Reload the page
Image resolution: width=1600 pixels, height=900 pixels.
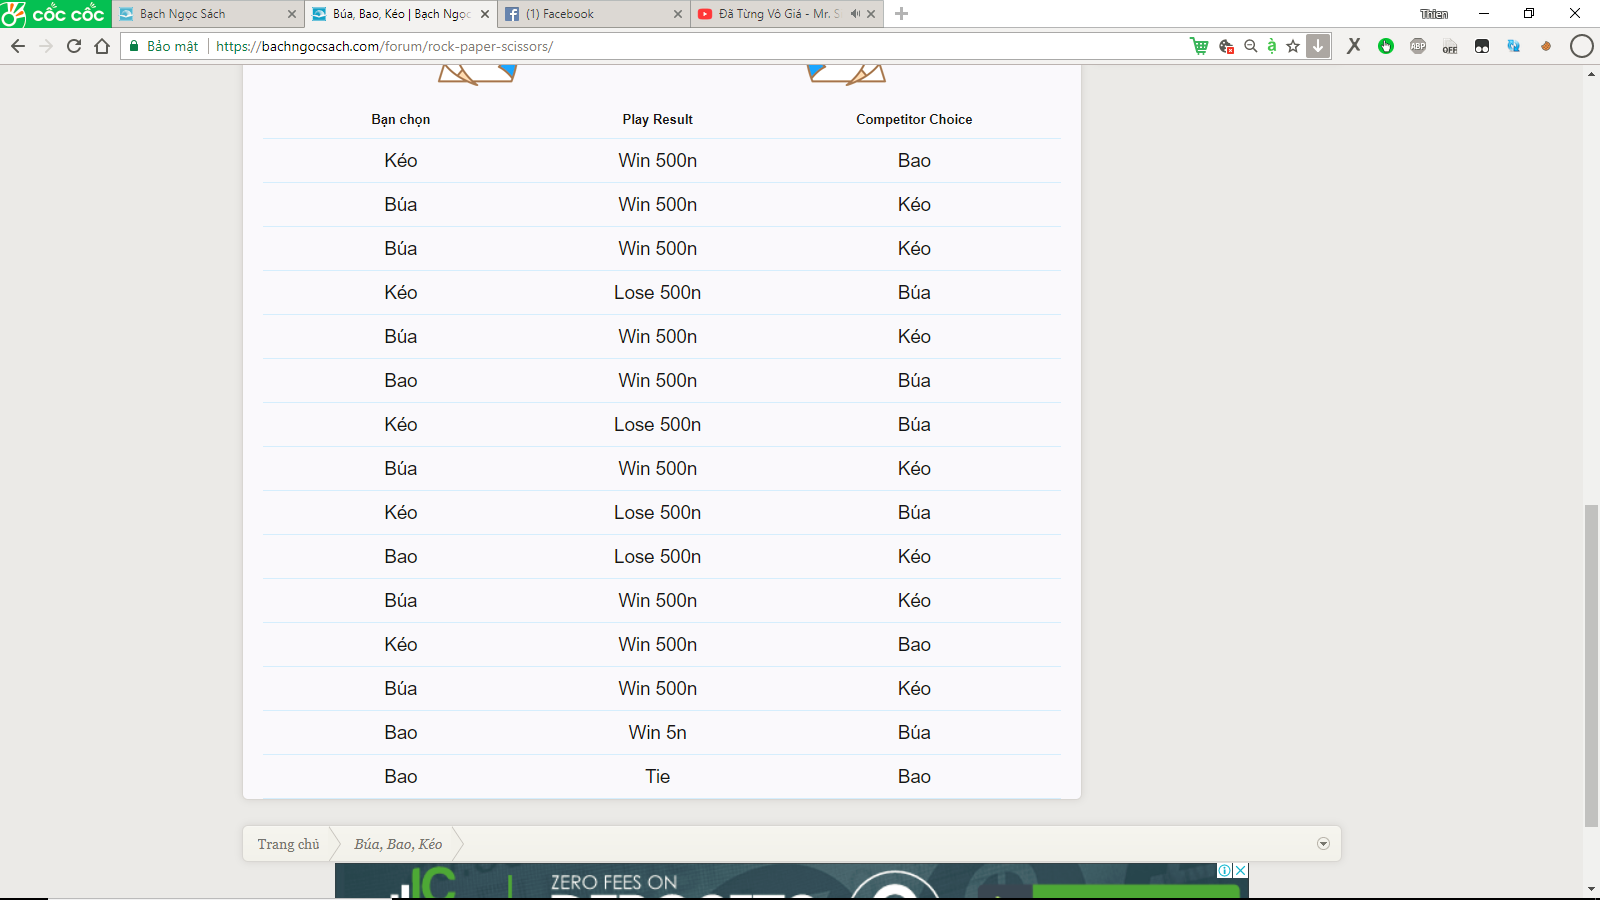[x=74, y=46]
